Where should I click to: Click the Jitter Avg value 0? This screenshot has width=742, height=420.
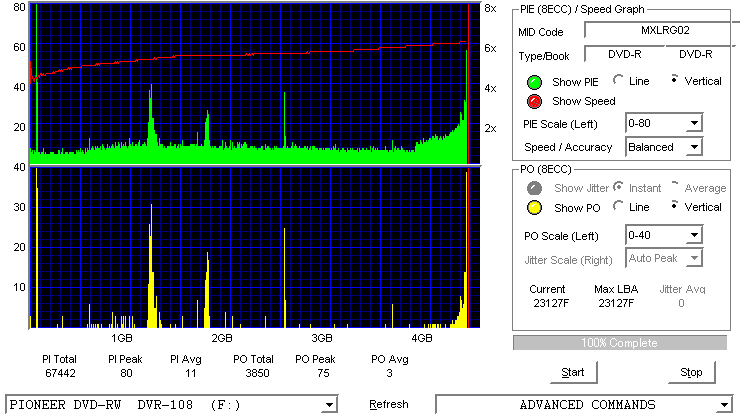[681, 303]
